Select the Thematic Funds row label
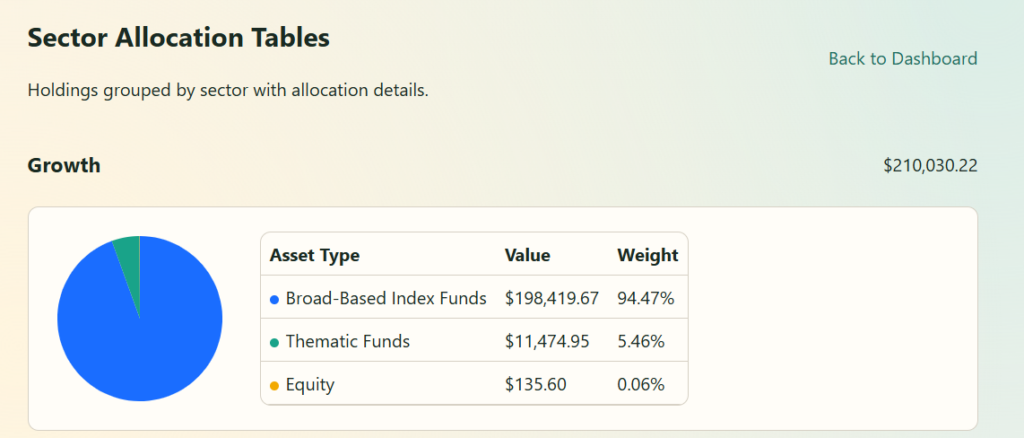Image resolution: width=1024 pixels, height=438 pixels. (347, 341)
